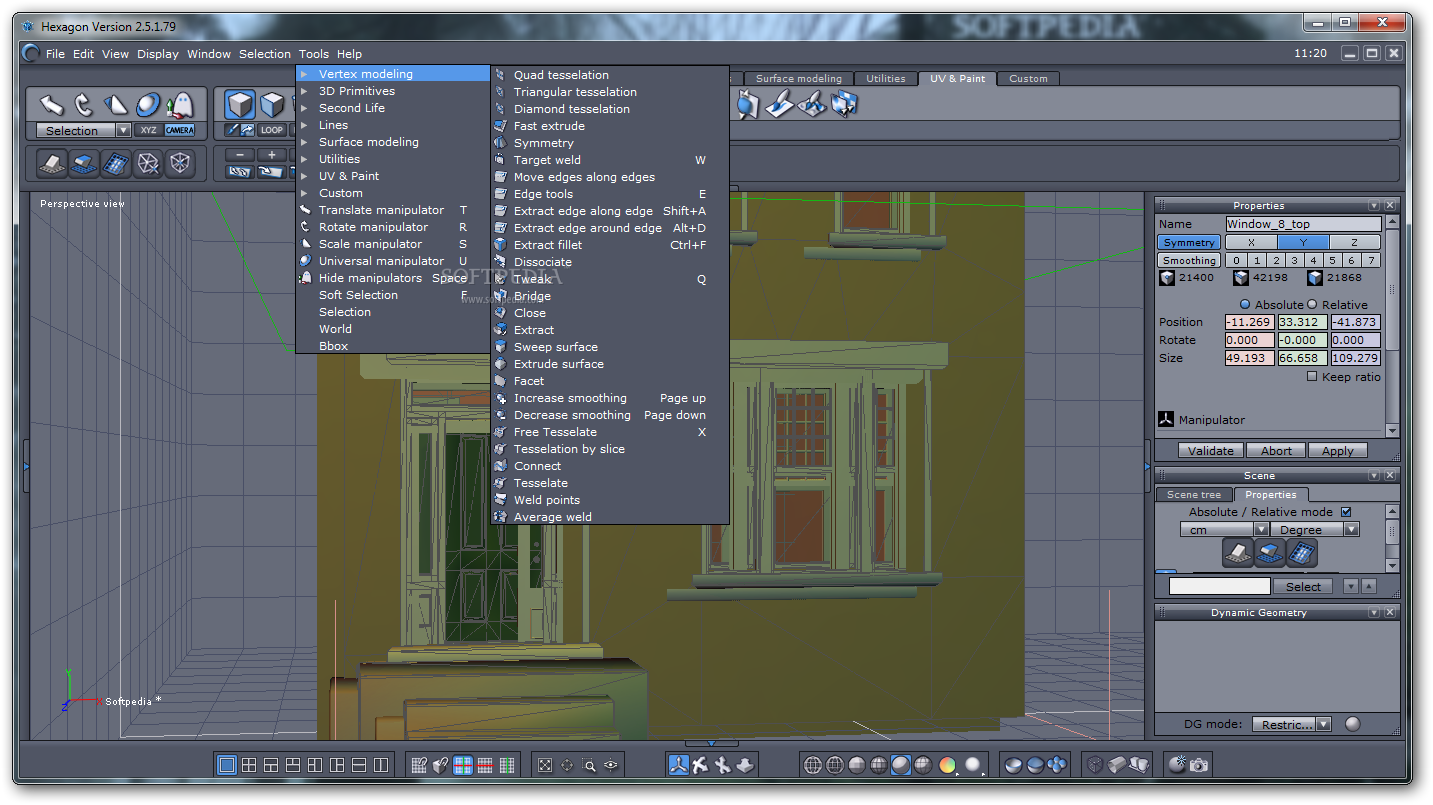
Task: Click the Apply button
Action: pos(1338,451)
